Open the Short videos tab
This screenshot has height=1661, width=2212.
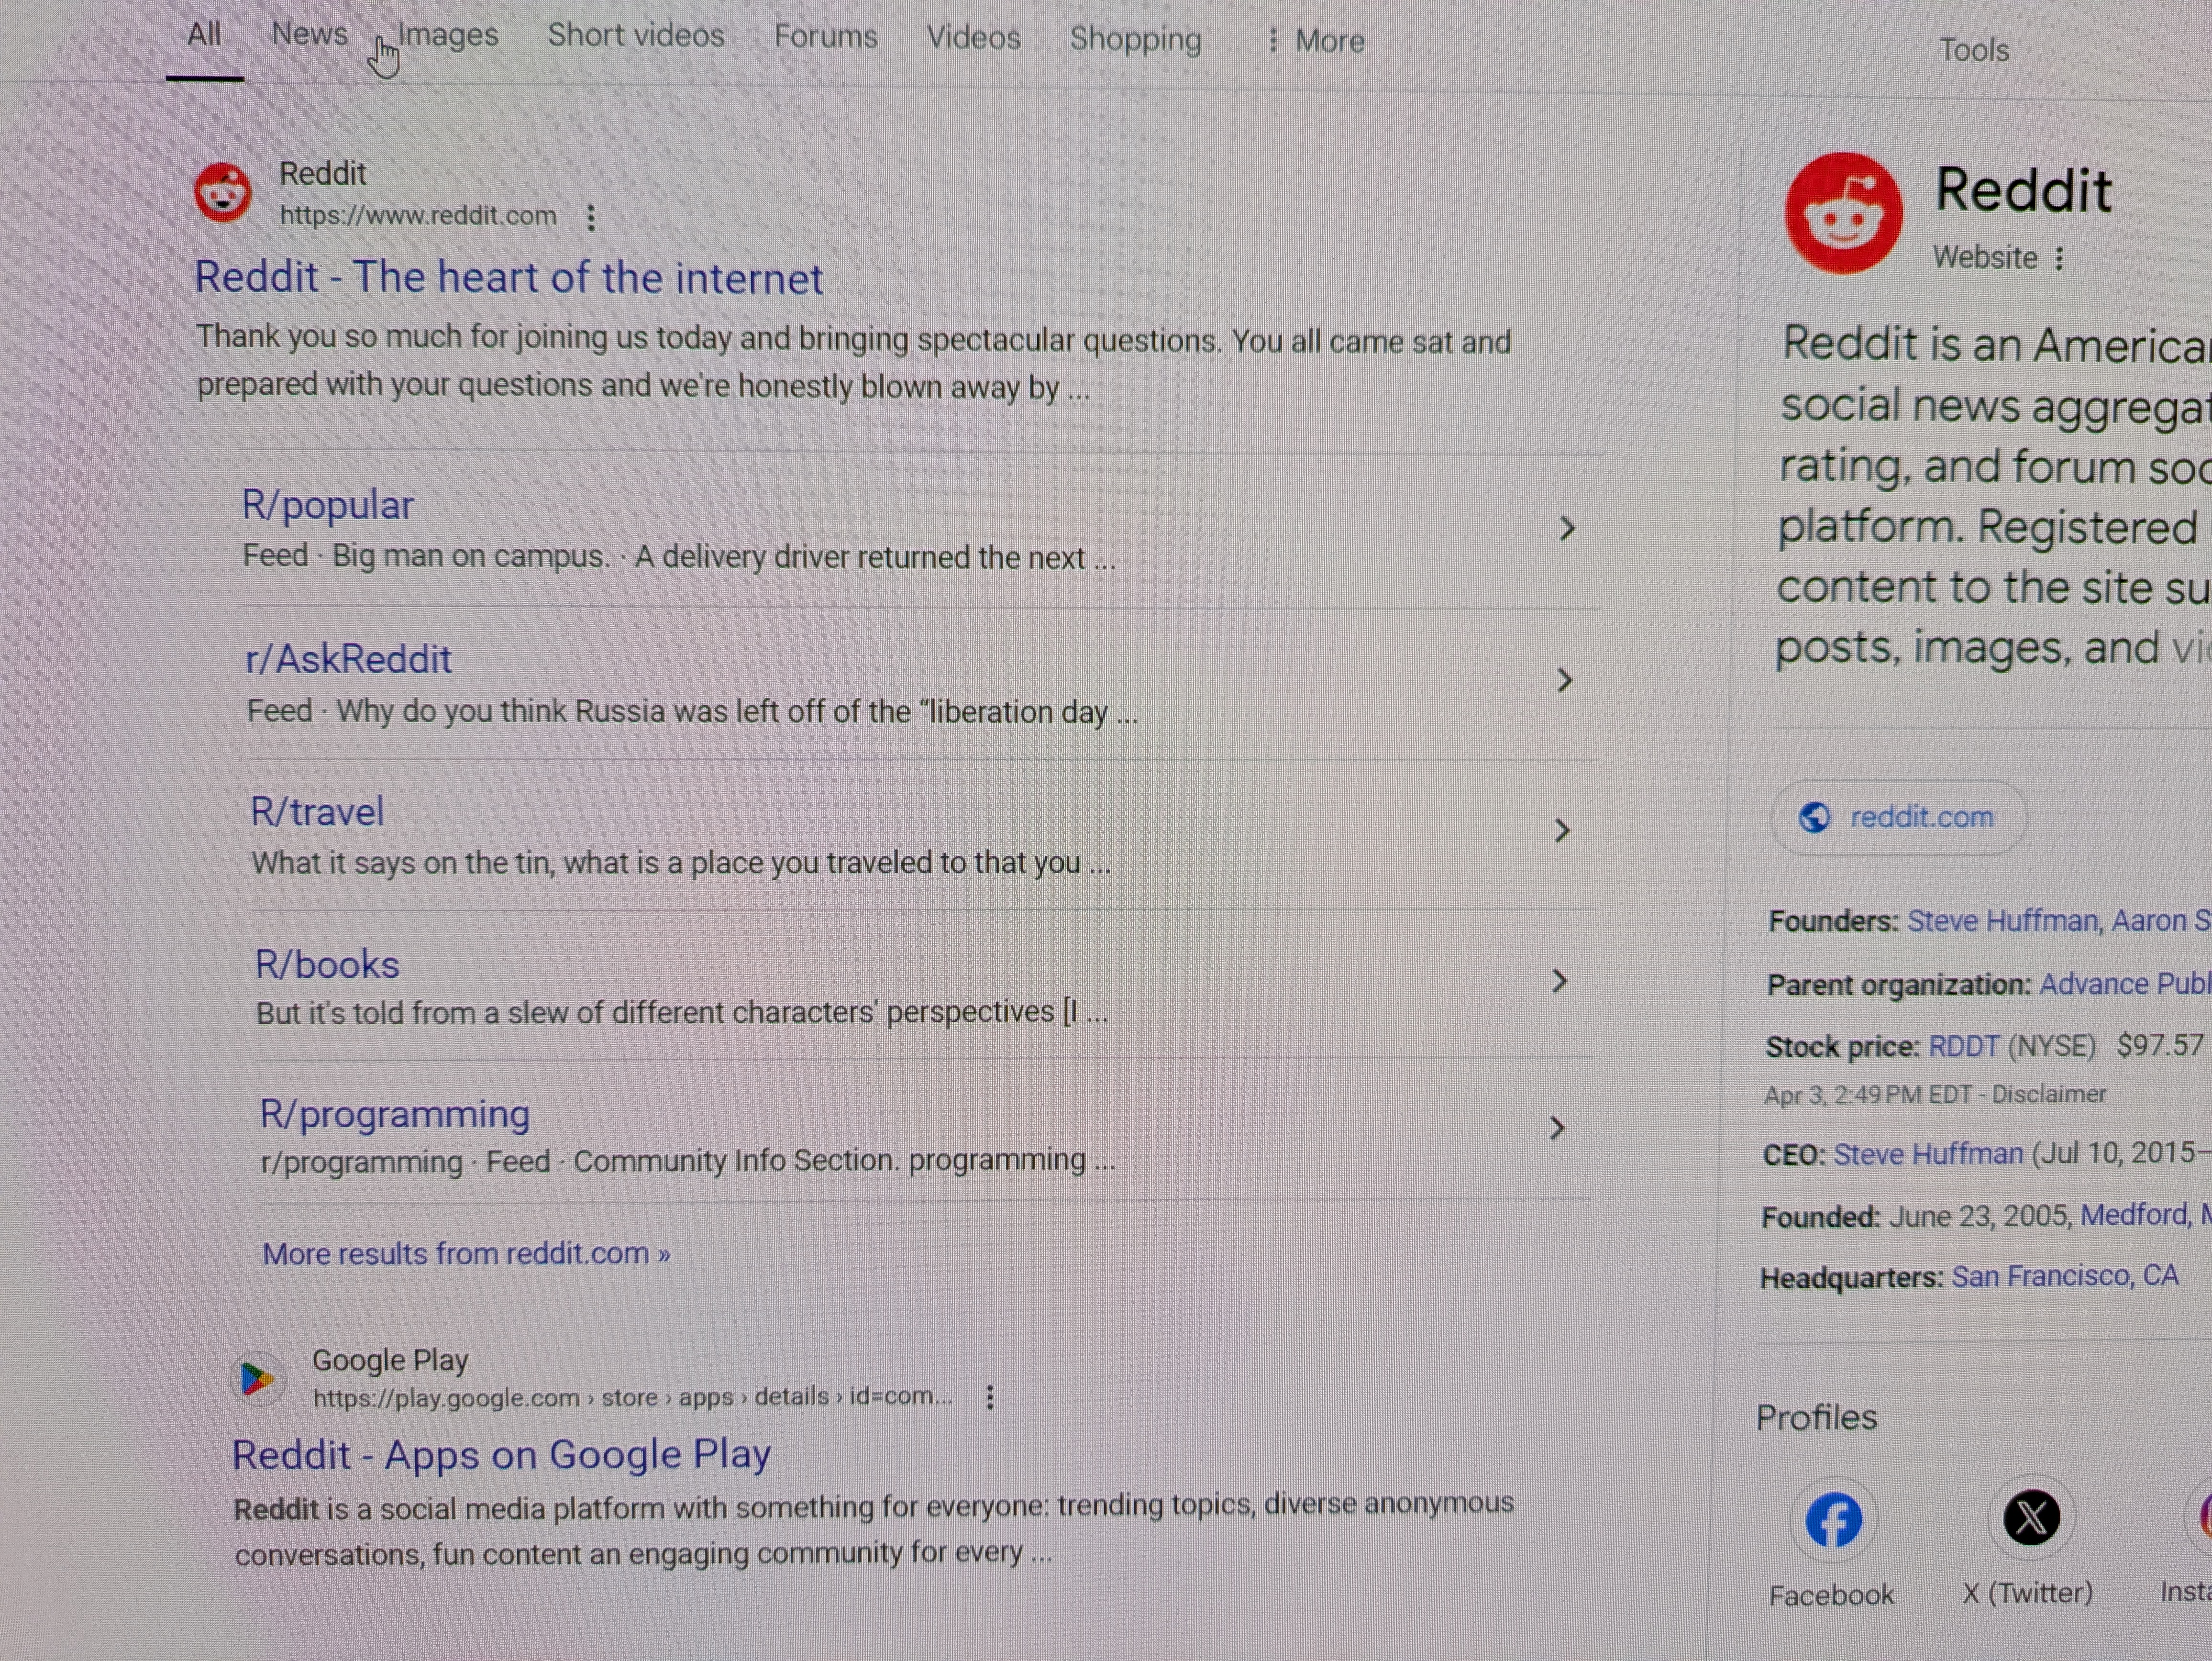pos(636,36)
